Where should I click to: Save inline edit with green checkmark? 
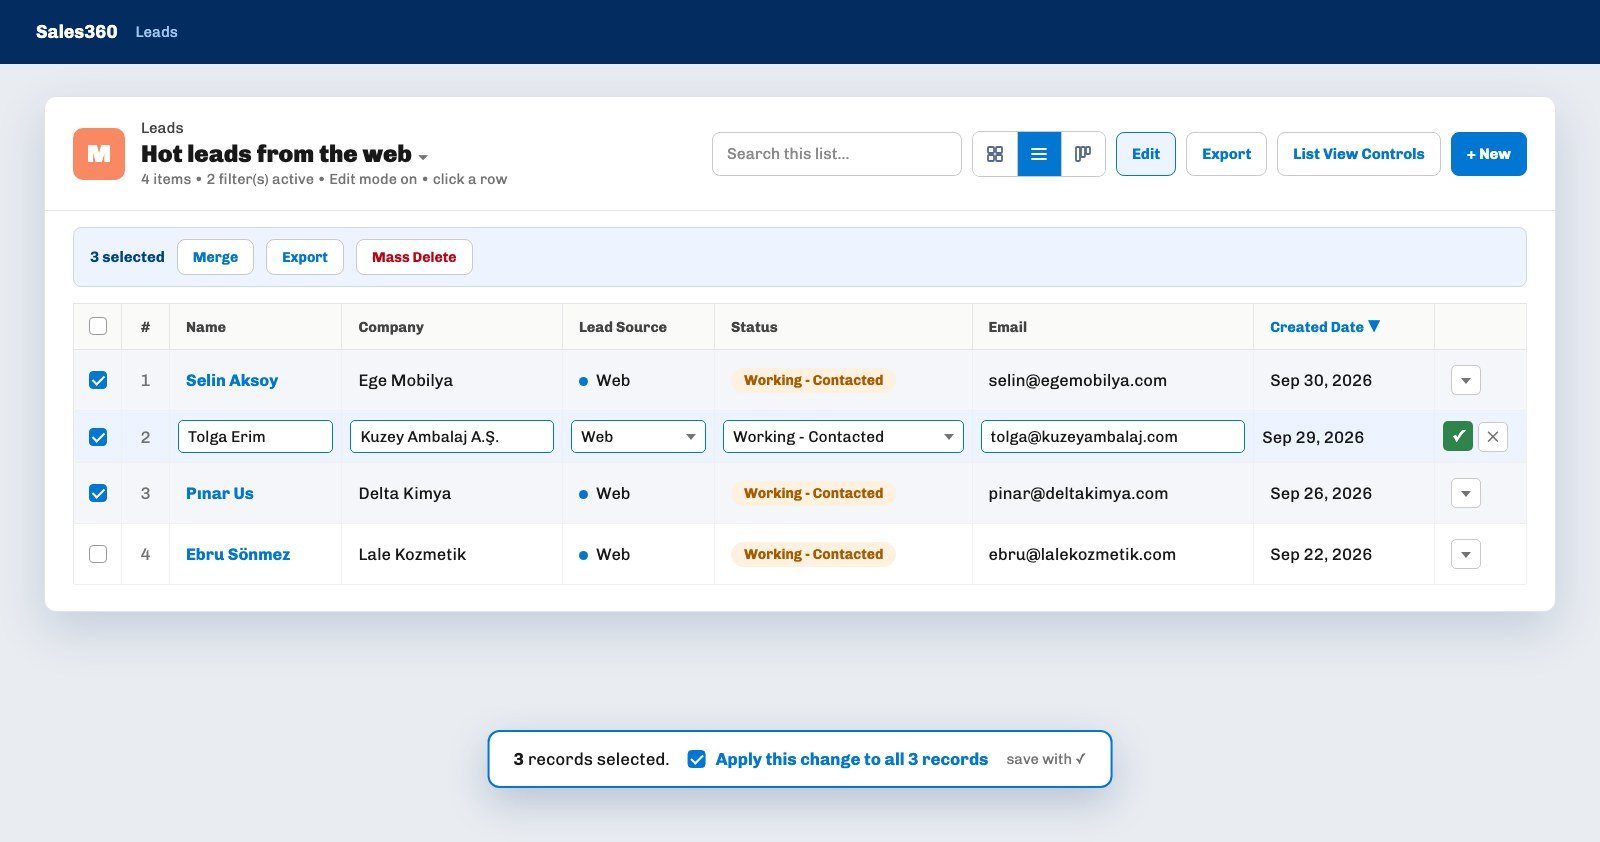[x=1458, y=437]
